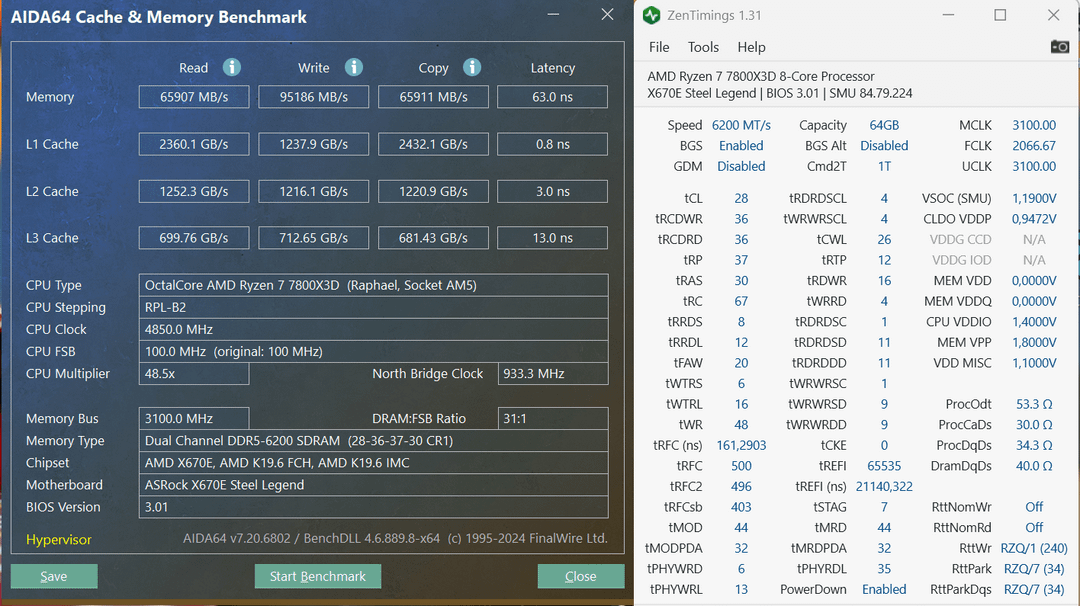Click the Memory Type field DDR5-6200 SDRAM
The height and width of the screenshot is (606, 1080).
pos(373,441)
